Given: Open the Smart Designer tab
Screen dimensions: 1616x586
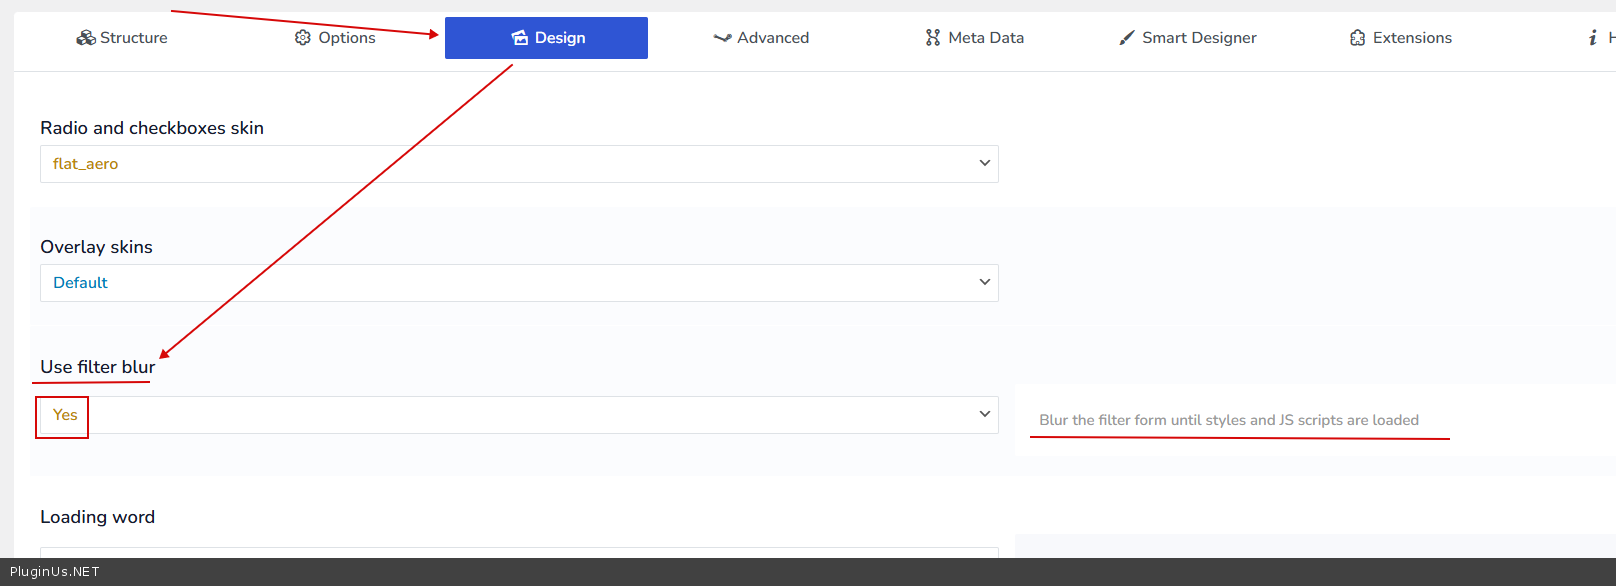Looking at the screenshot, I should [1199, 38].
